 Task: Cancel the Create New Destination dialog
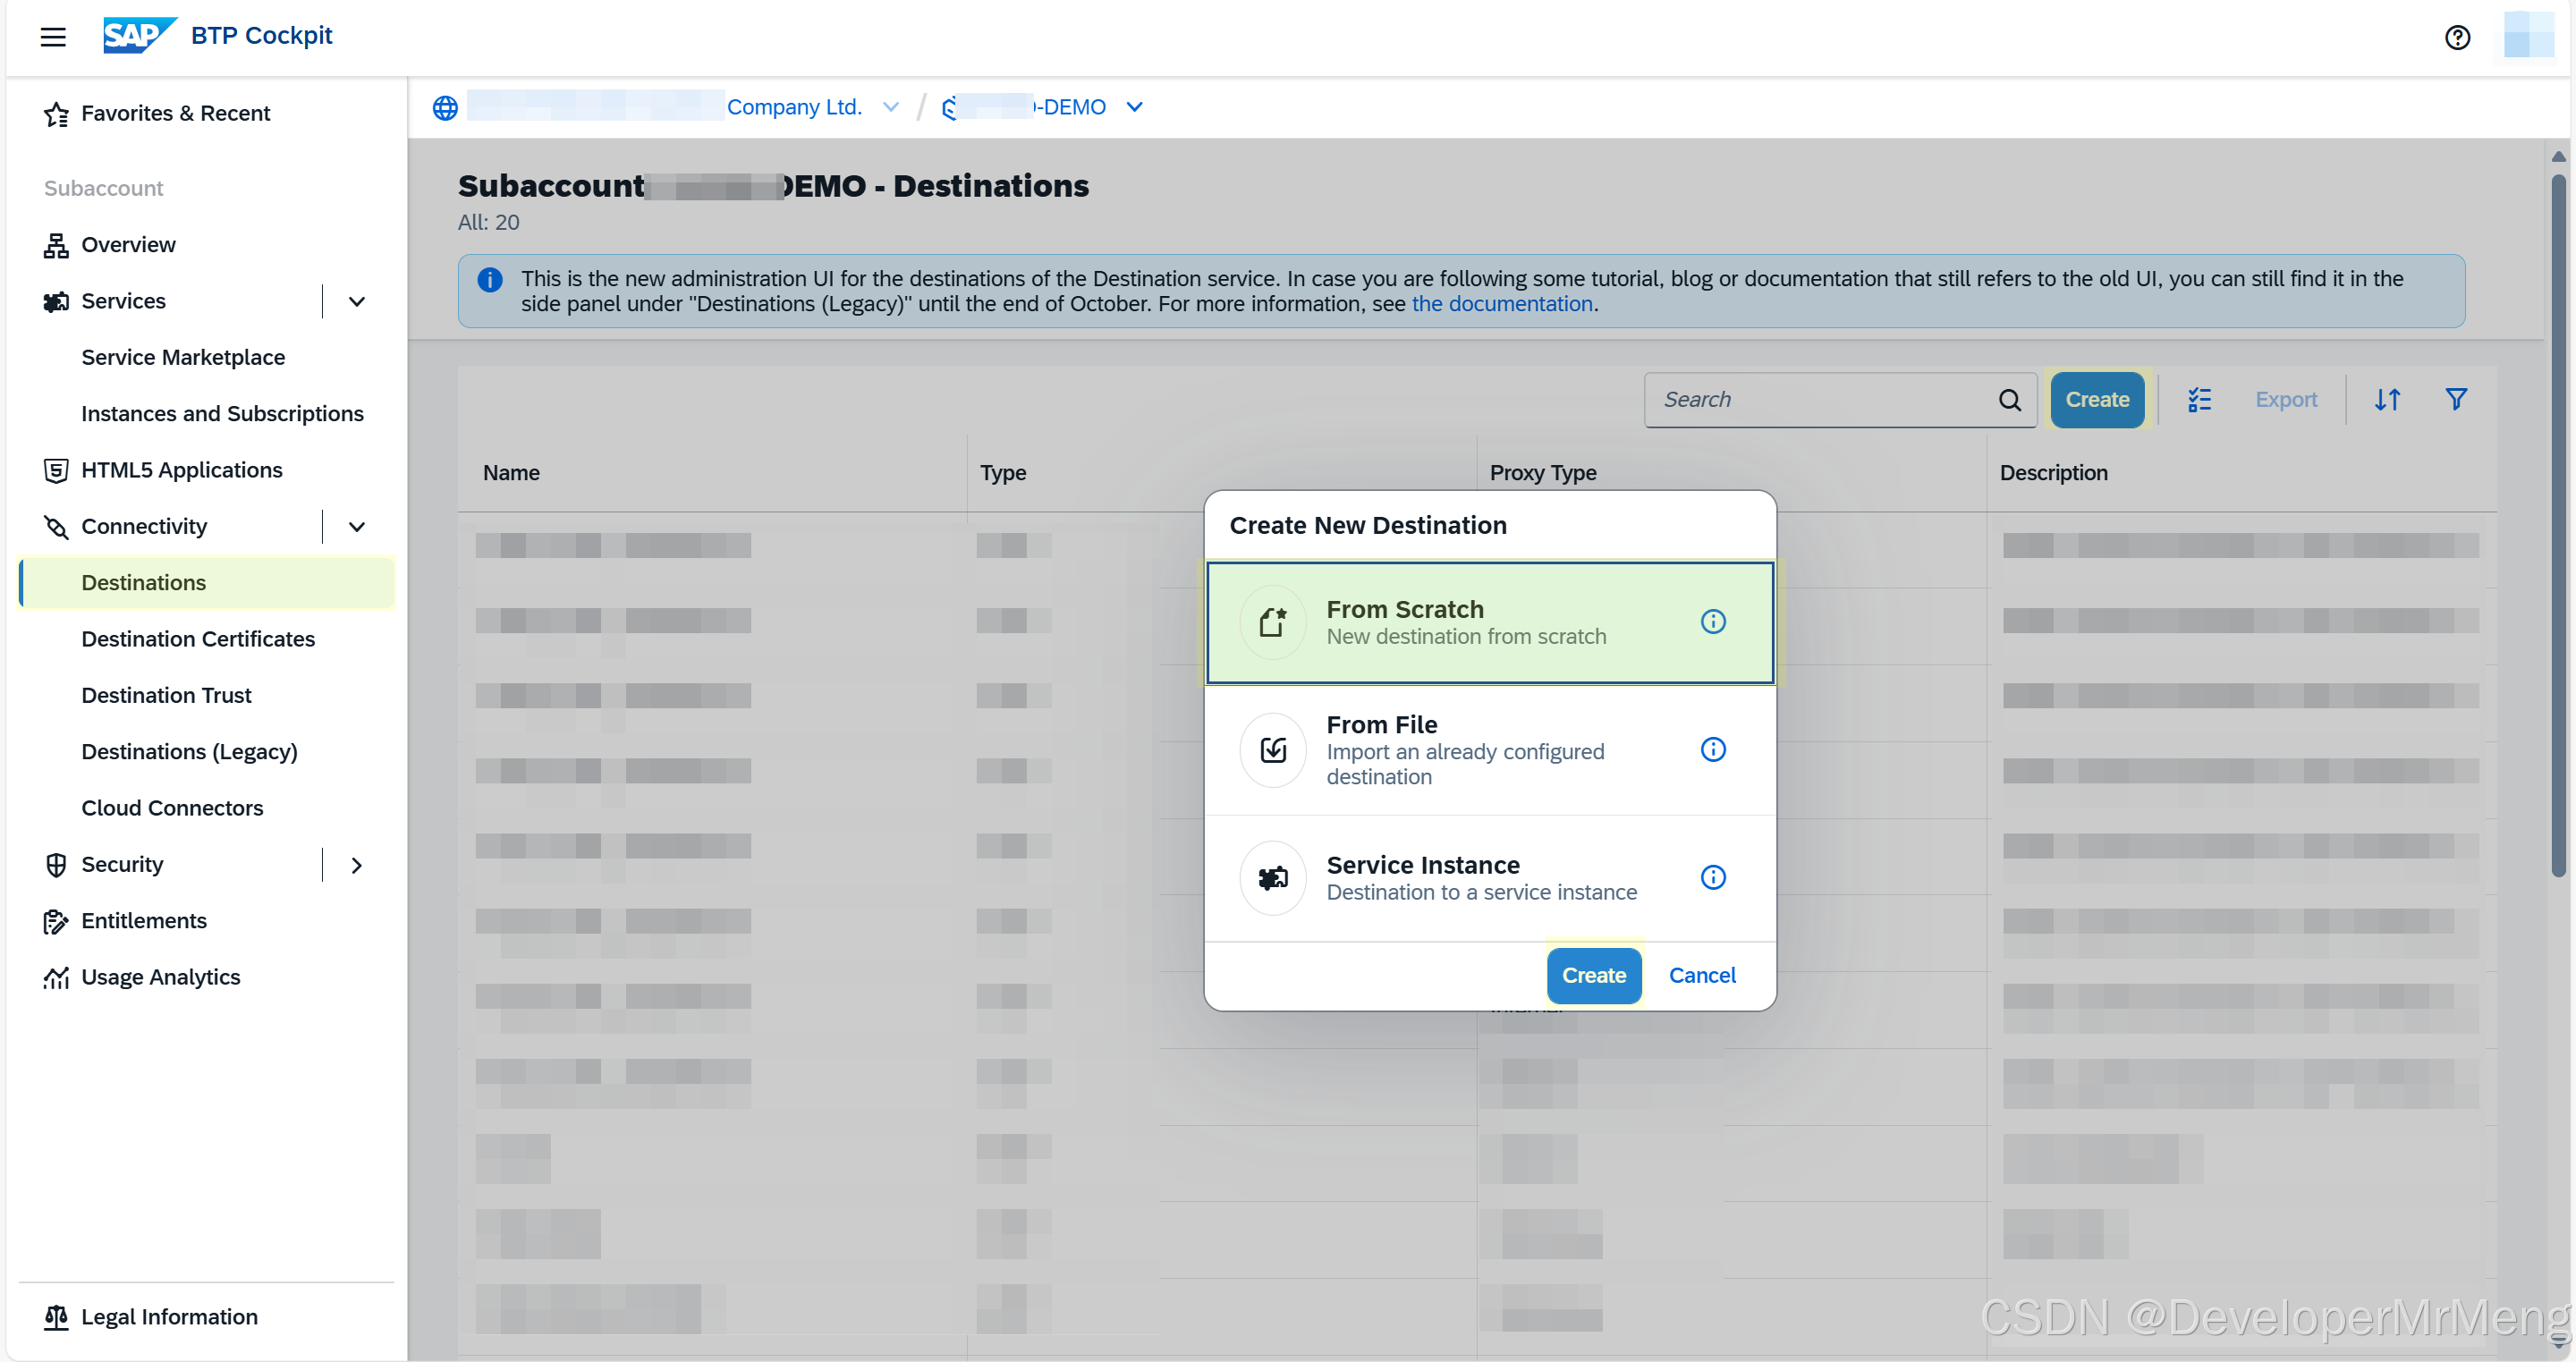(x=1701, y=975)
